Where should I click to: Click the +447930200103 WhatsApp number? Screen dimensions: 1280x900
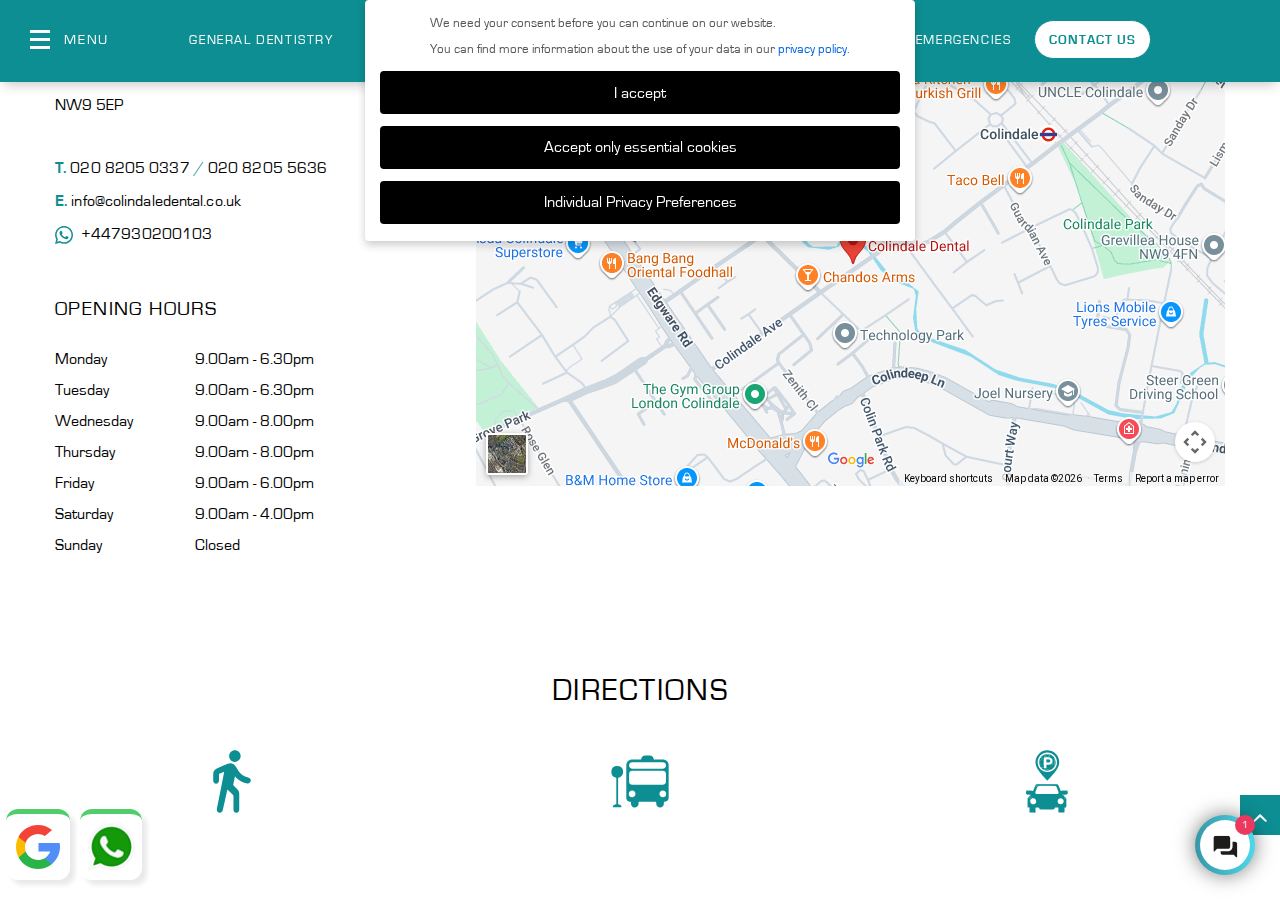[147, 234]
